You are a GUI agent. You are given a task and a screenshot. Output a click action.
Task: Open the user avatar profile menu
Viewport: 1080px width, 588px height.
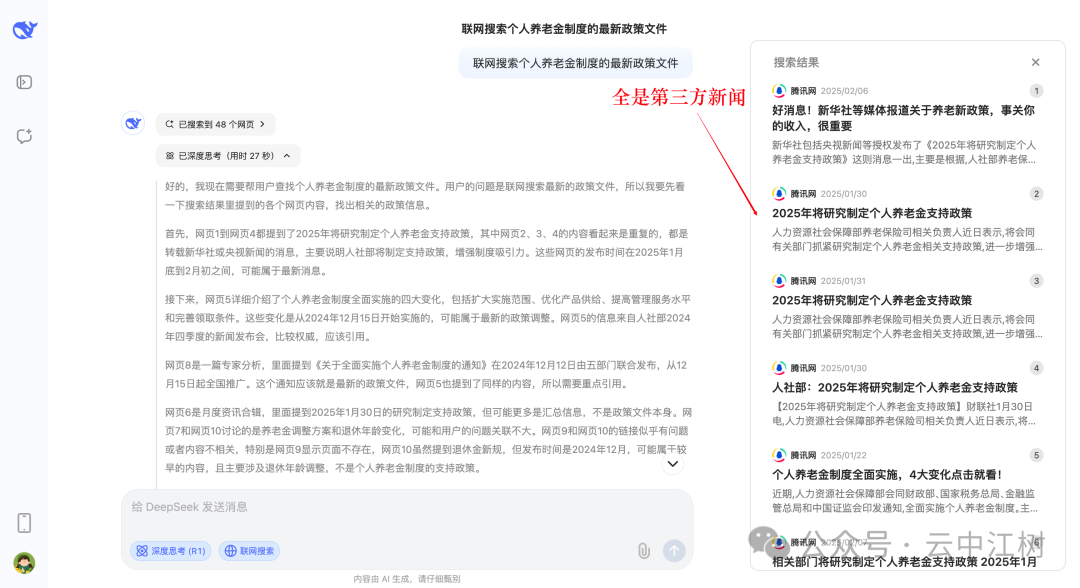click(x=24, y=563)
